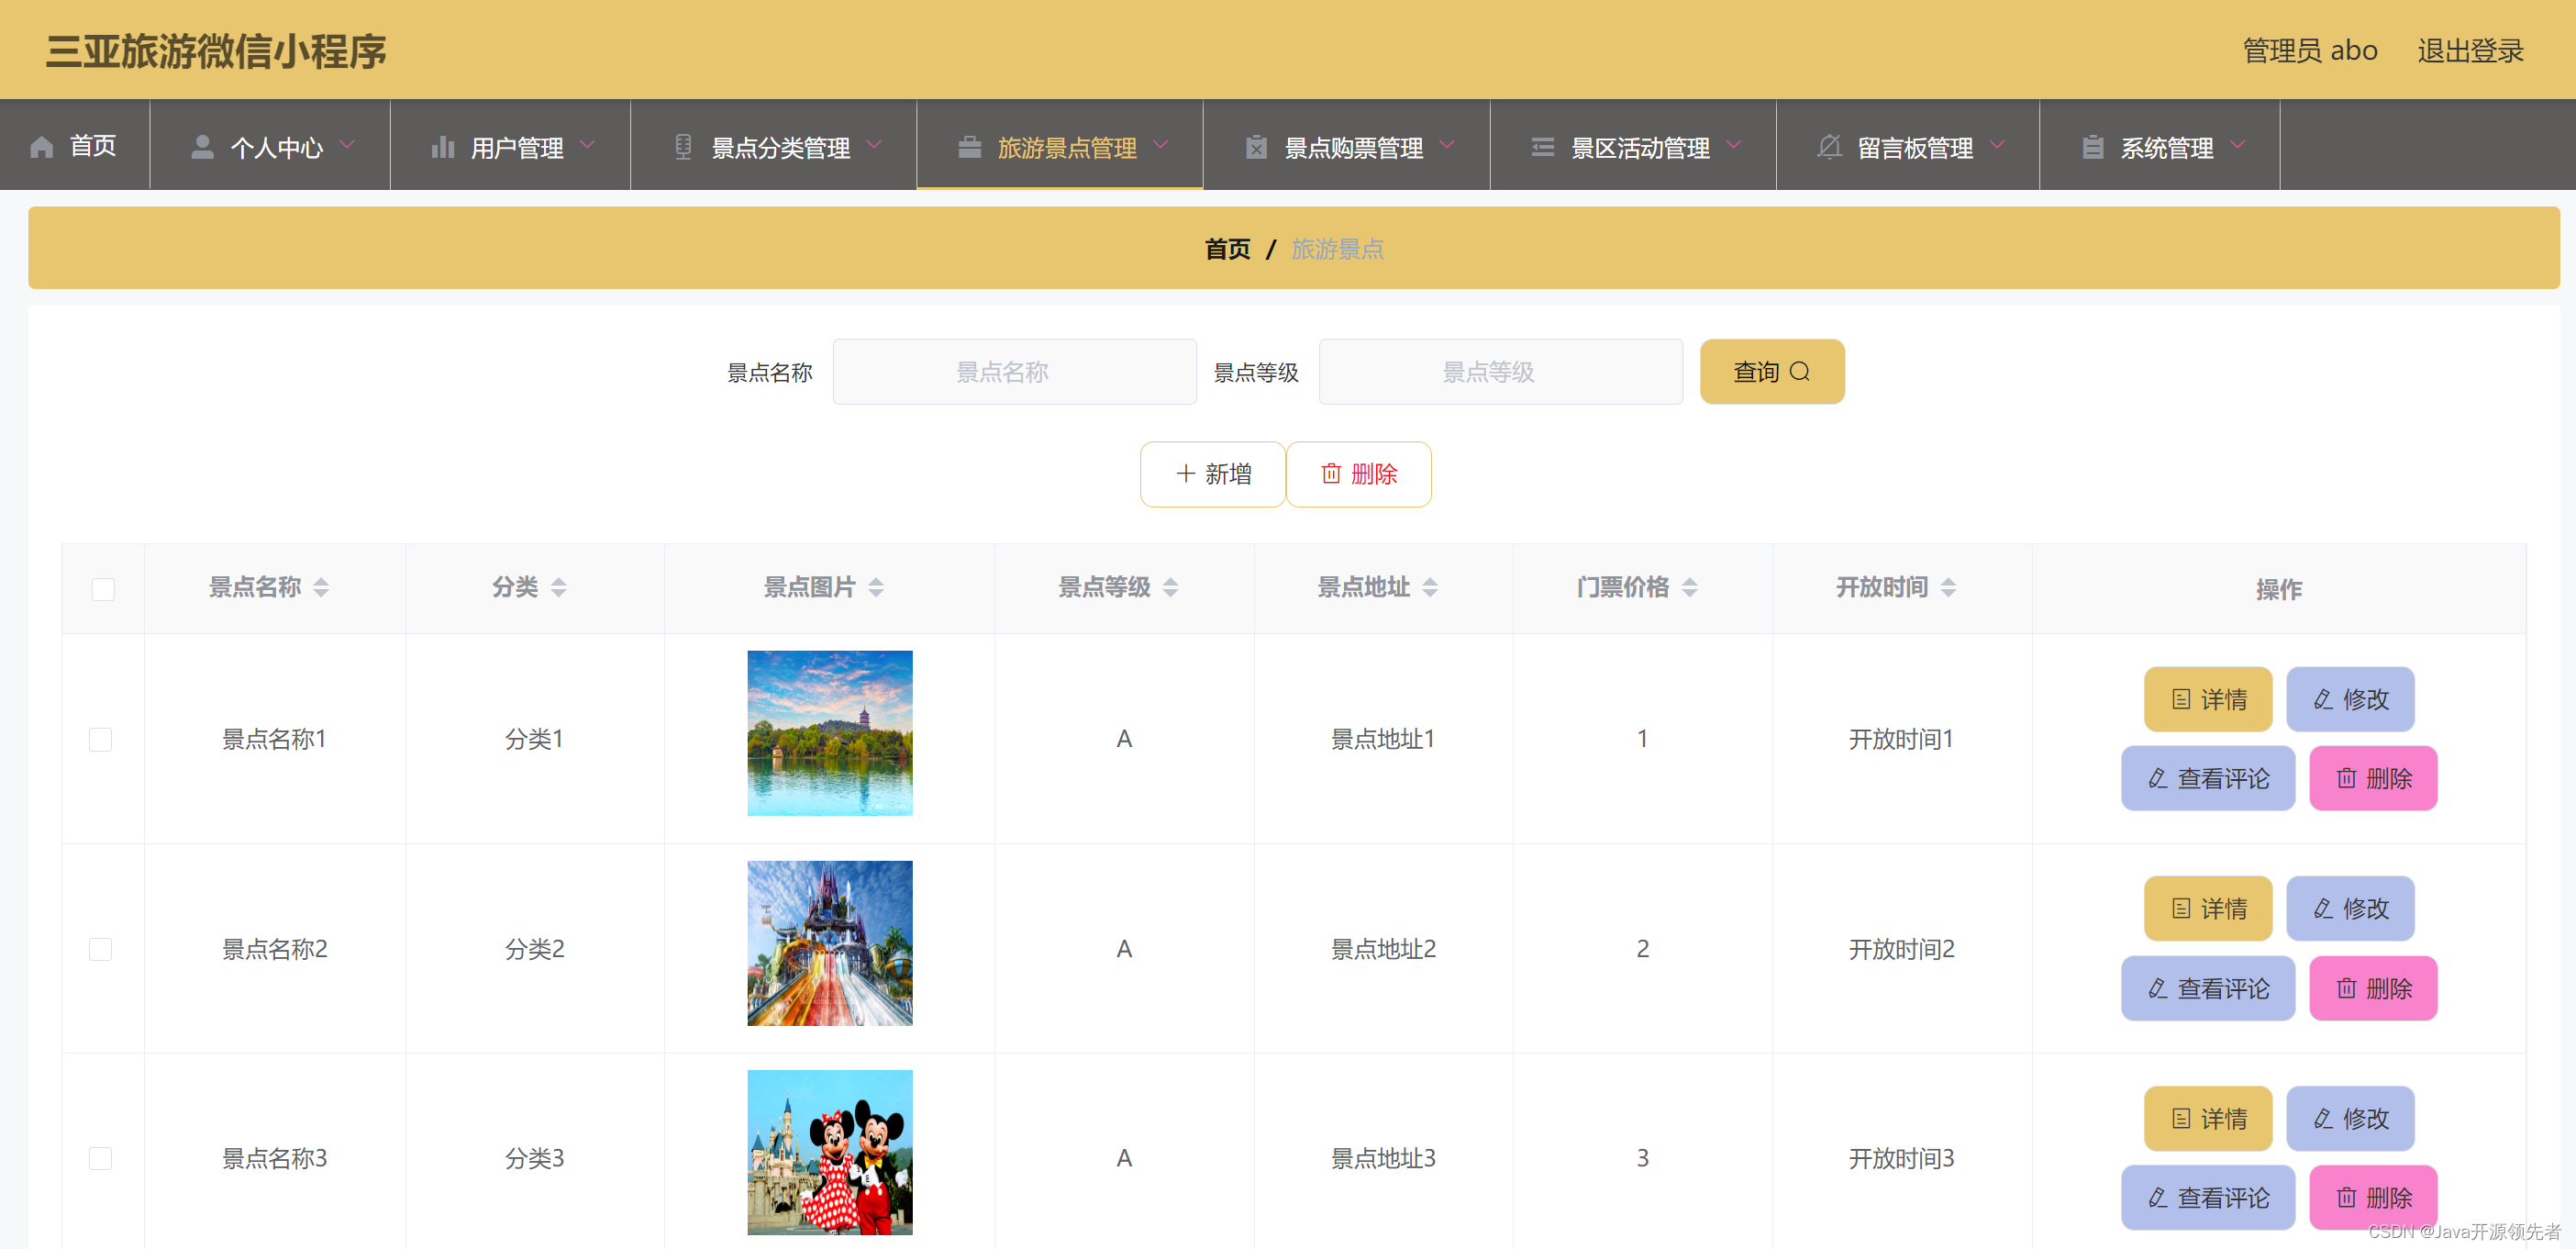Viewport: 2576px width, 1249px height.
Task: Toggle the select-all checkbox in table header
Action: click(x=103, y=589)
